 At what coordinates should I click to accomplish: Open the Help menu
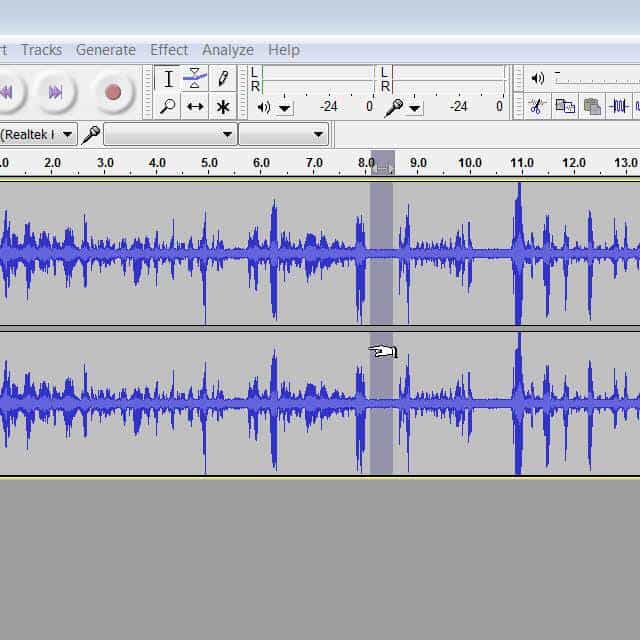(284, 50)
